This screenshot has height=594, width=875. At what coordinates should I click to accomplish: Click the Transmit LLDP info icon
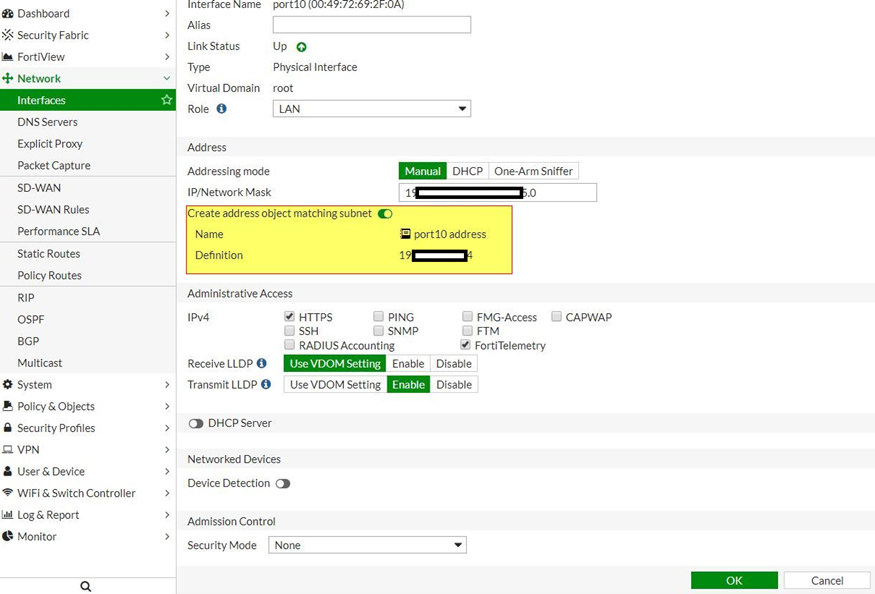click(x=266, y=384)
